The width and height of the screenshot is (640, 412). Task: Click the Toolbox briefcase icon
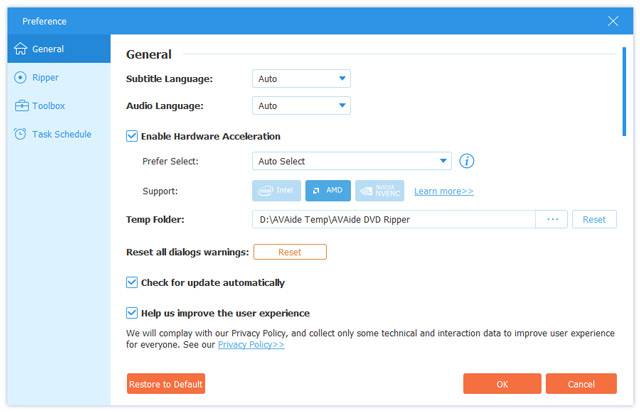[x=21, y=105]
